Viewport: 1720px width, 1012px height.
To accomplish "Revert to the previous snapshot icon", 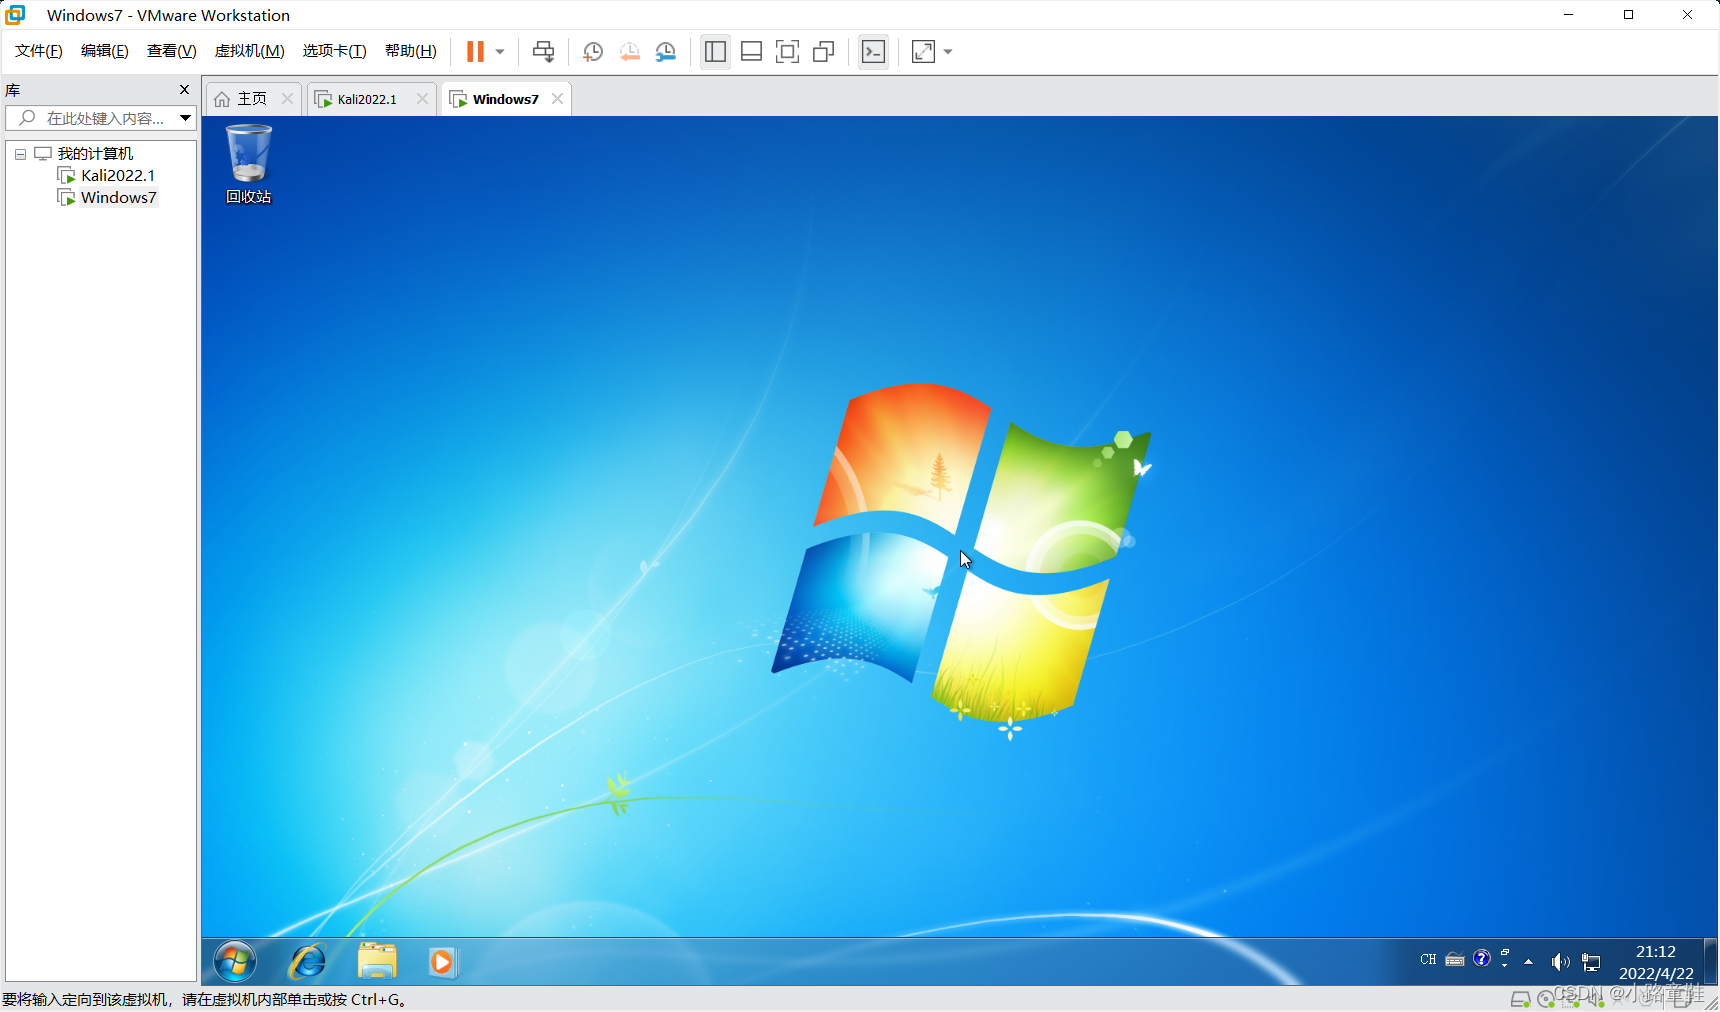I will [x=629, y=51].
